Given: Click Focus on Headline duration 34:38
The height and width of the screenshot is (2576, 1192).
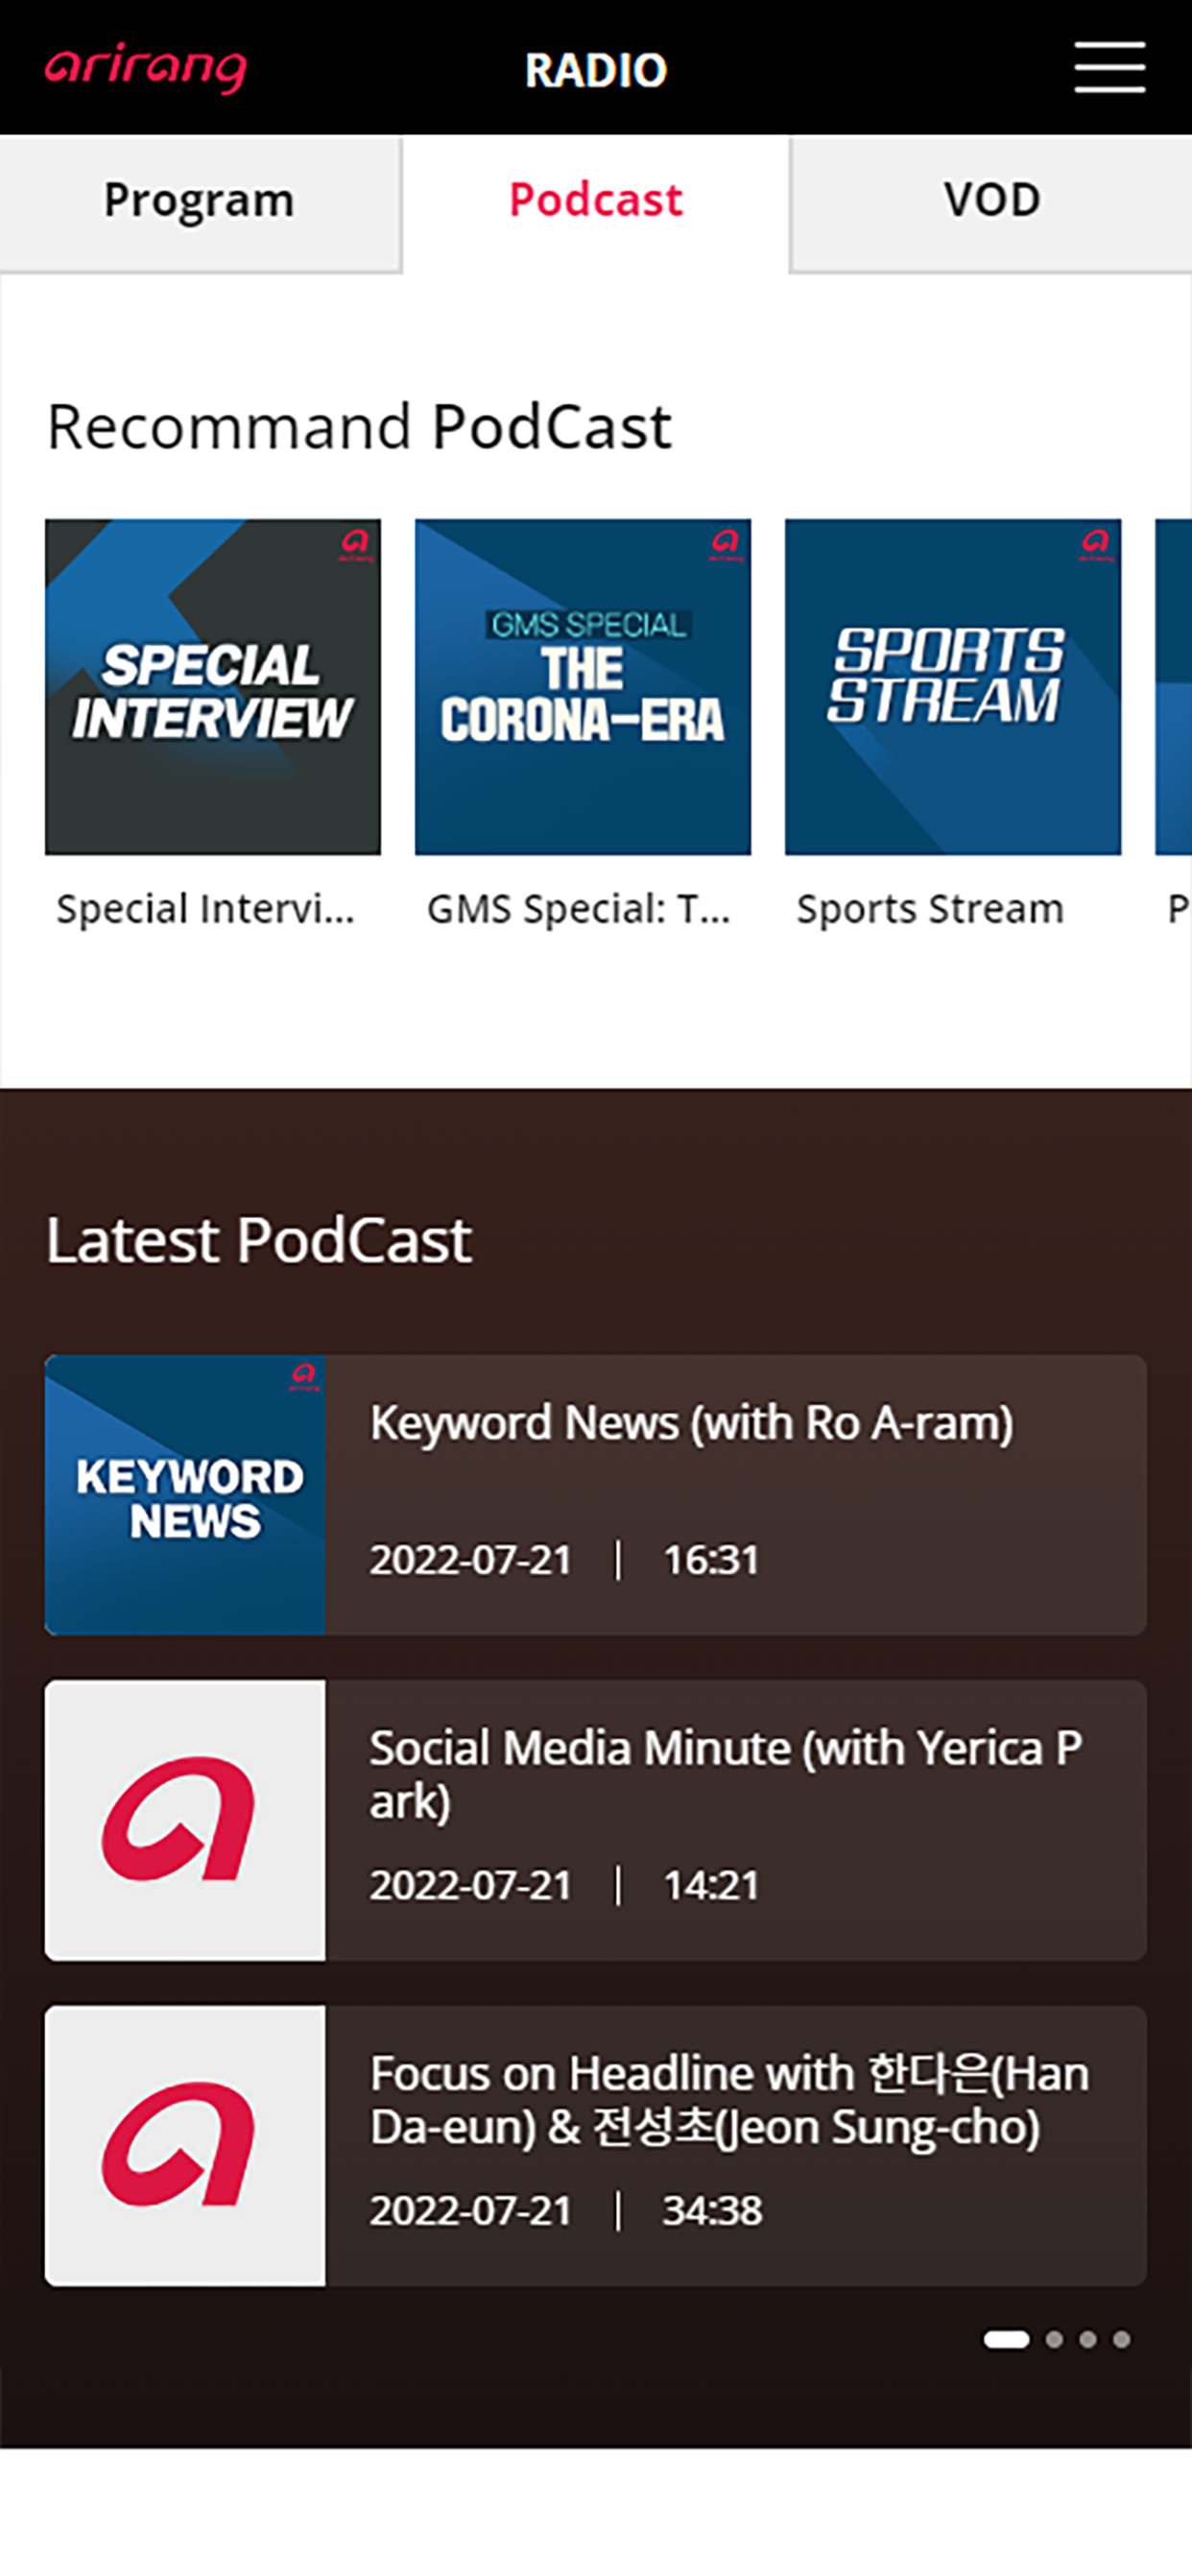Looking at the screenshot, I should pos(712,2210).
